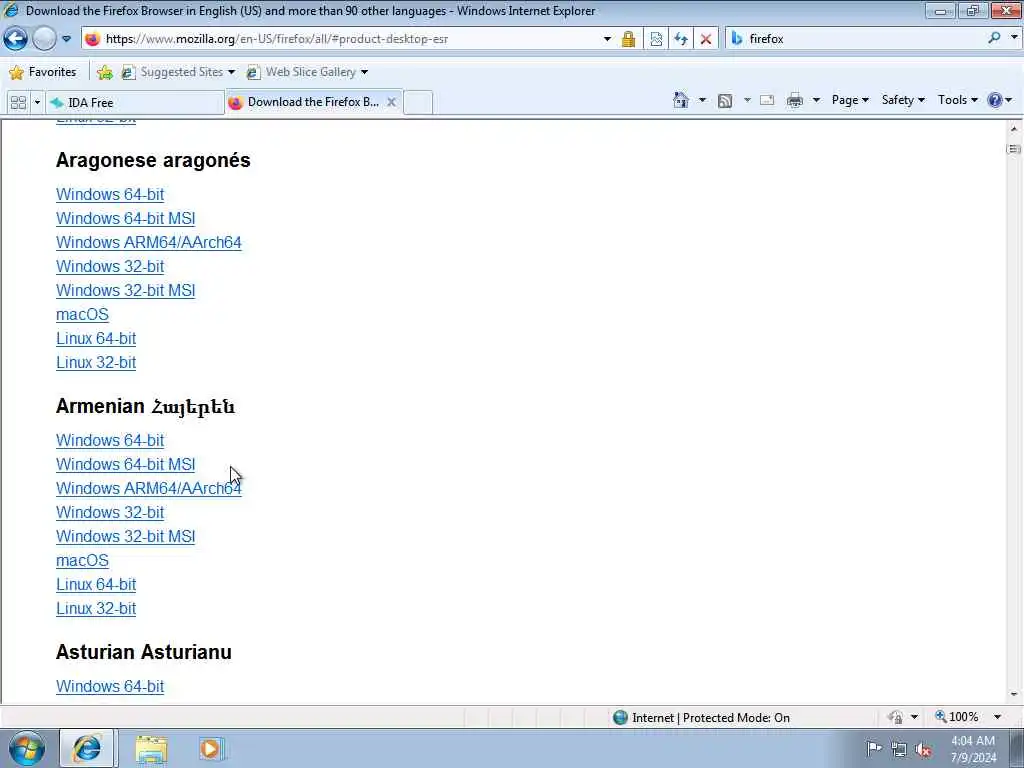The width and height of the screenshot is (1024, 768).
Task: Click the Stop loading X icon
Action: click(705, 39)
